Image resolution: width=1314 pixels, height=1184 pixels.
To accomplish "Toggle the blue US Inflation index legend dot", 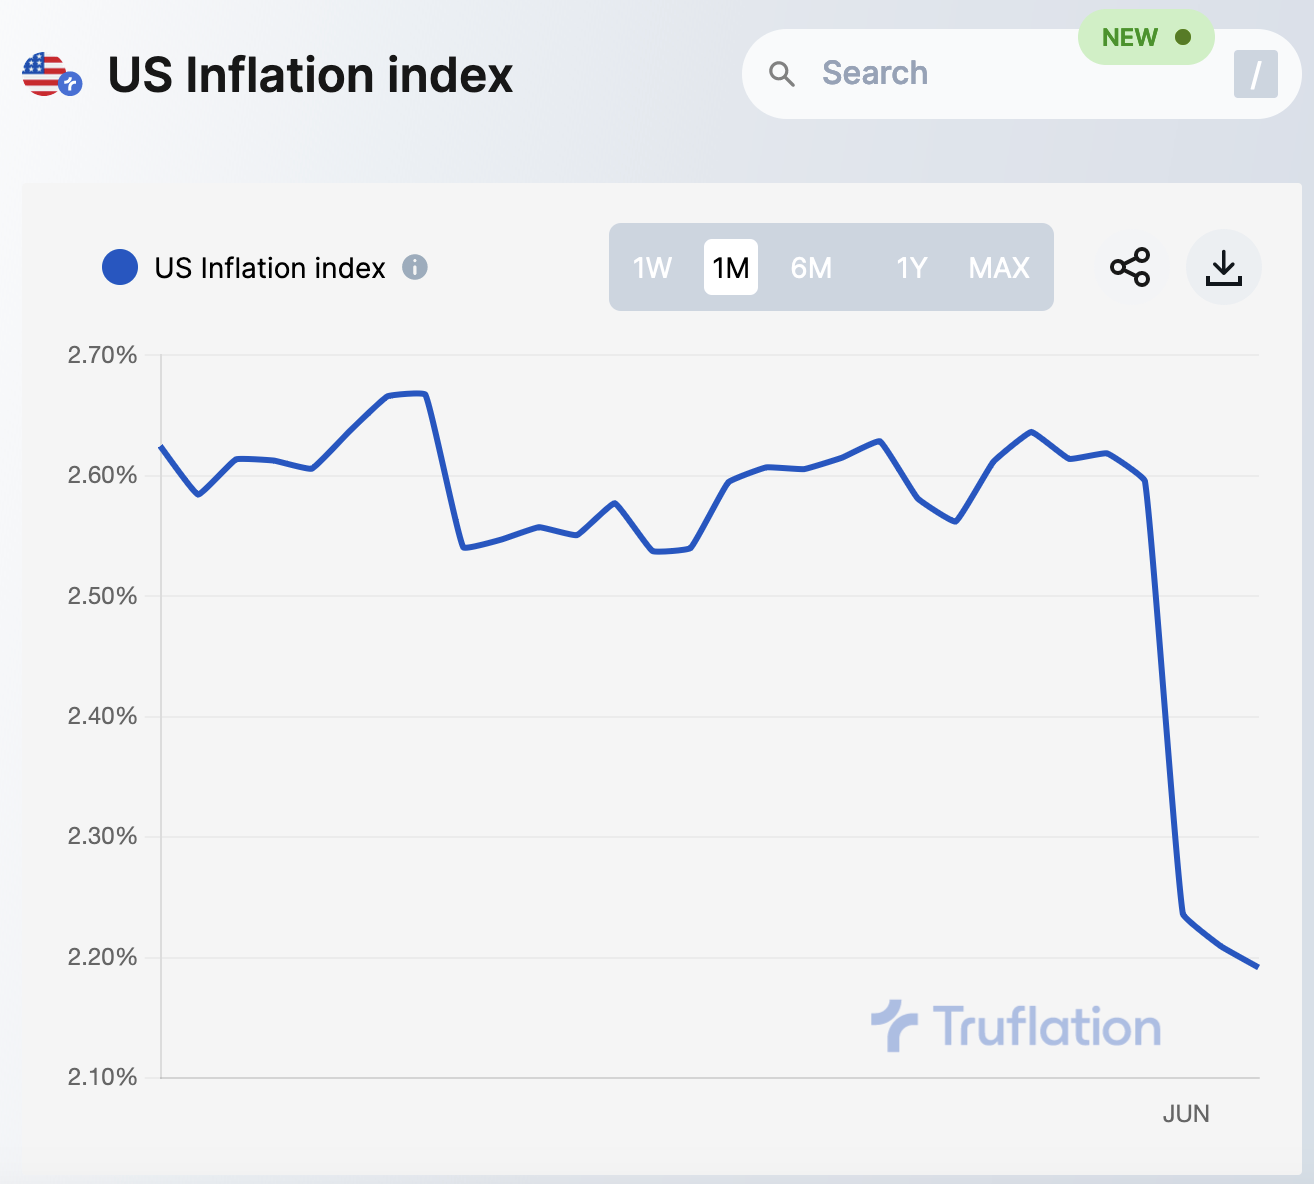I will (x=120, y=268).
